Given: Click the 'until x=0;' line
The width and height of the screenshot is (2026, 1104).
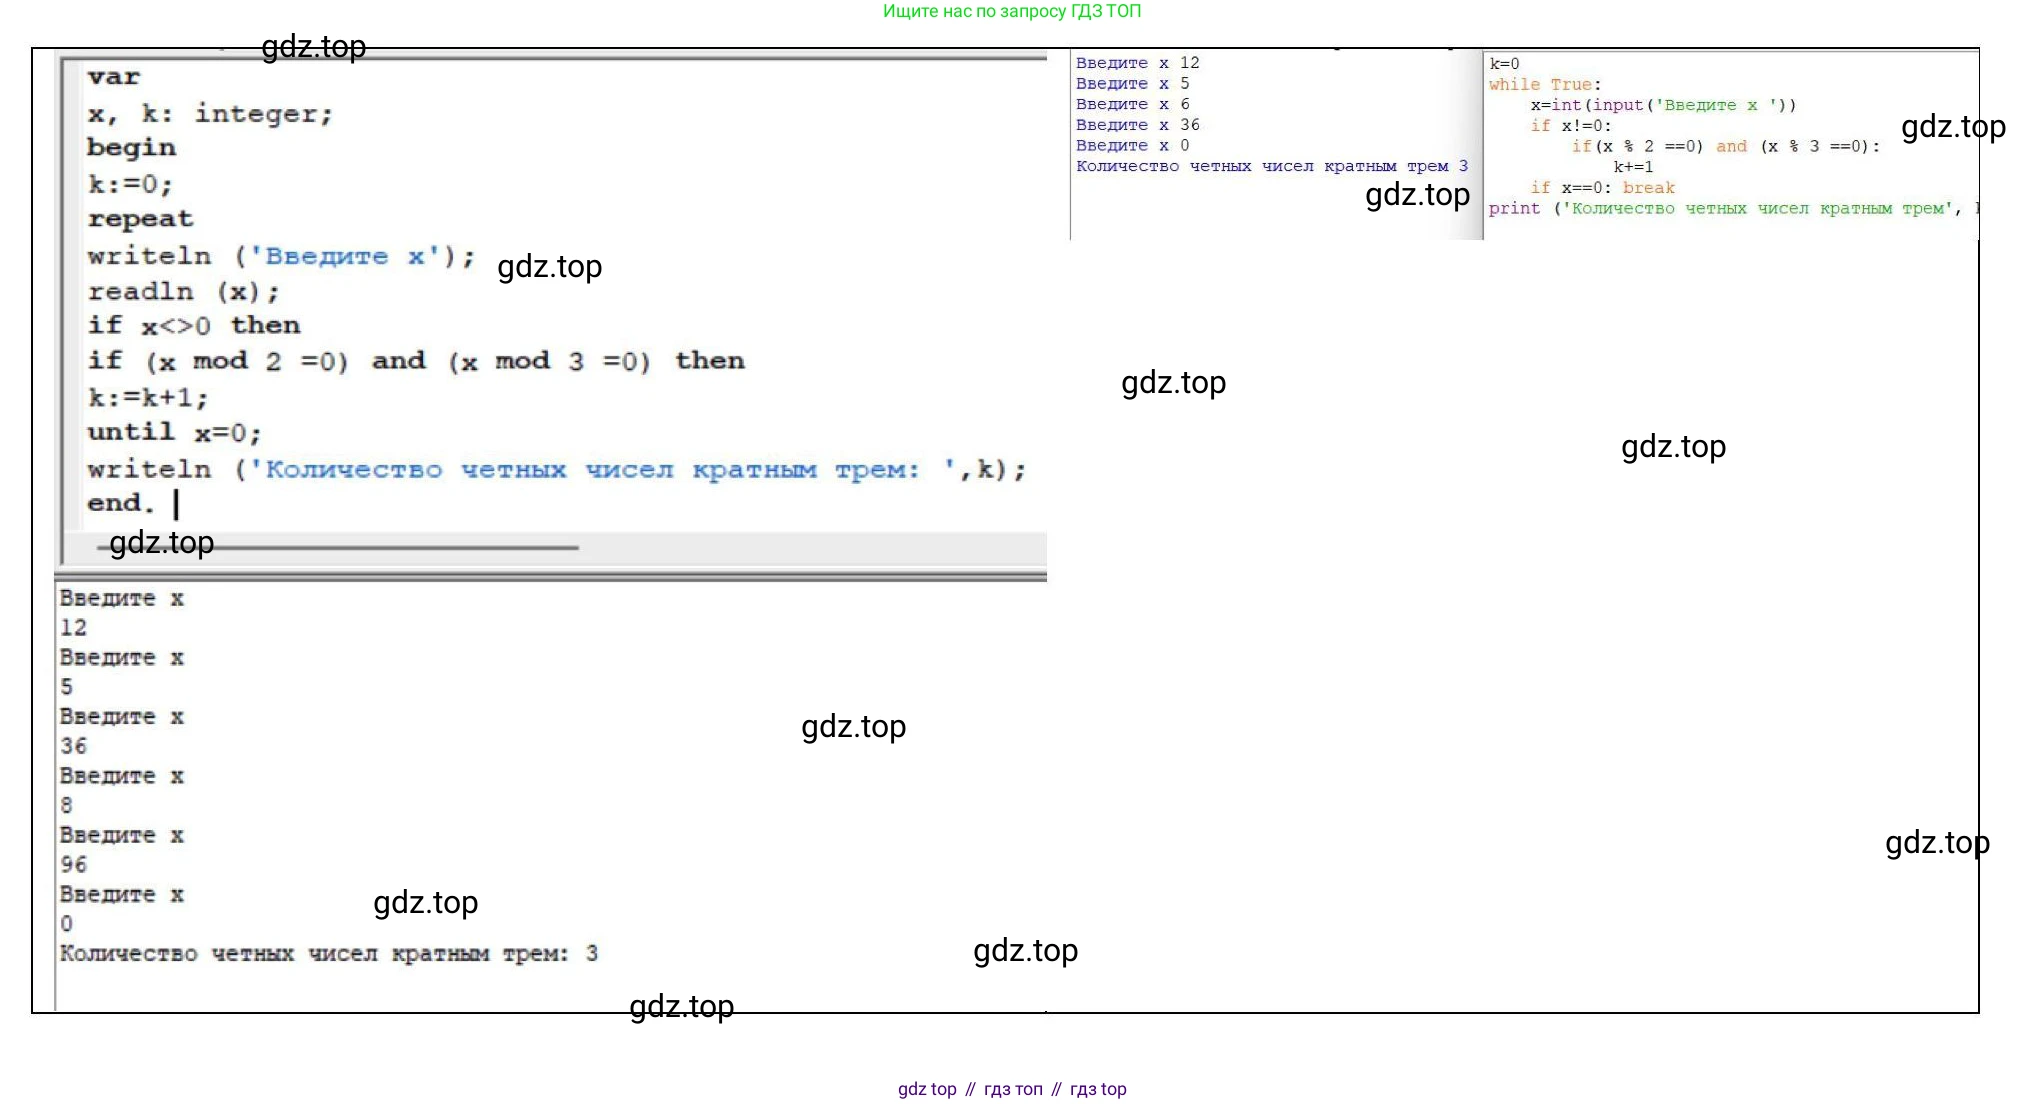Looking at the screenshot, I should [x=174, y=433].
